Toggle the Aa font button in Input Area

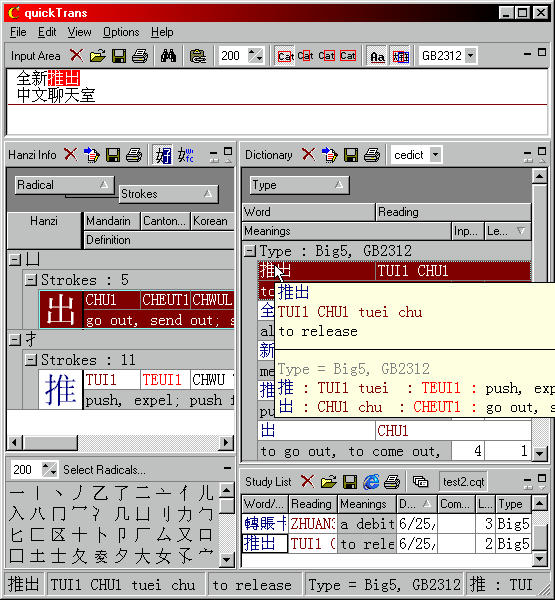(377, 56)
